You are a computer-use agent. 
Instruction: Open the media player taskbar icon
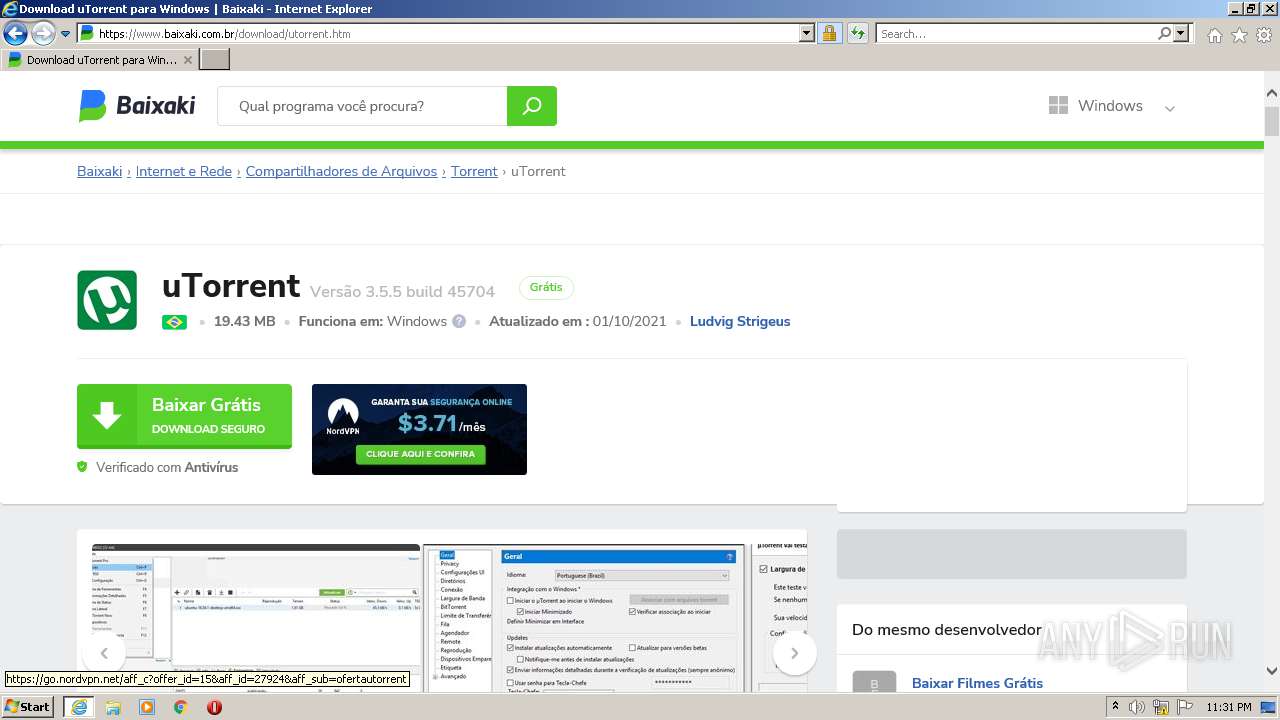147,707
